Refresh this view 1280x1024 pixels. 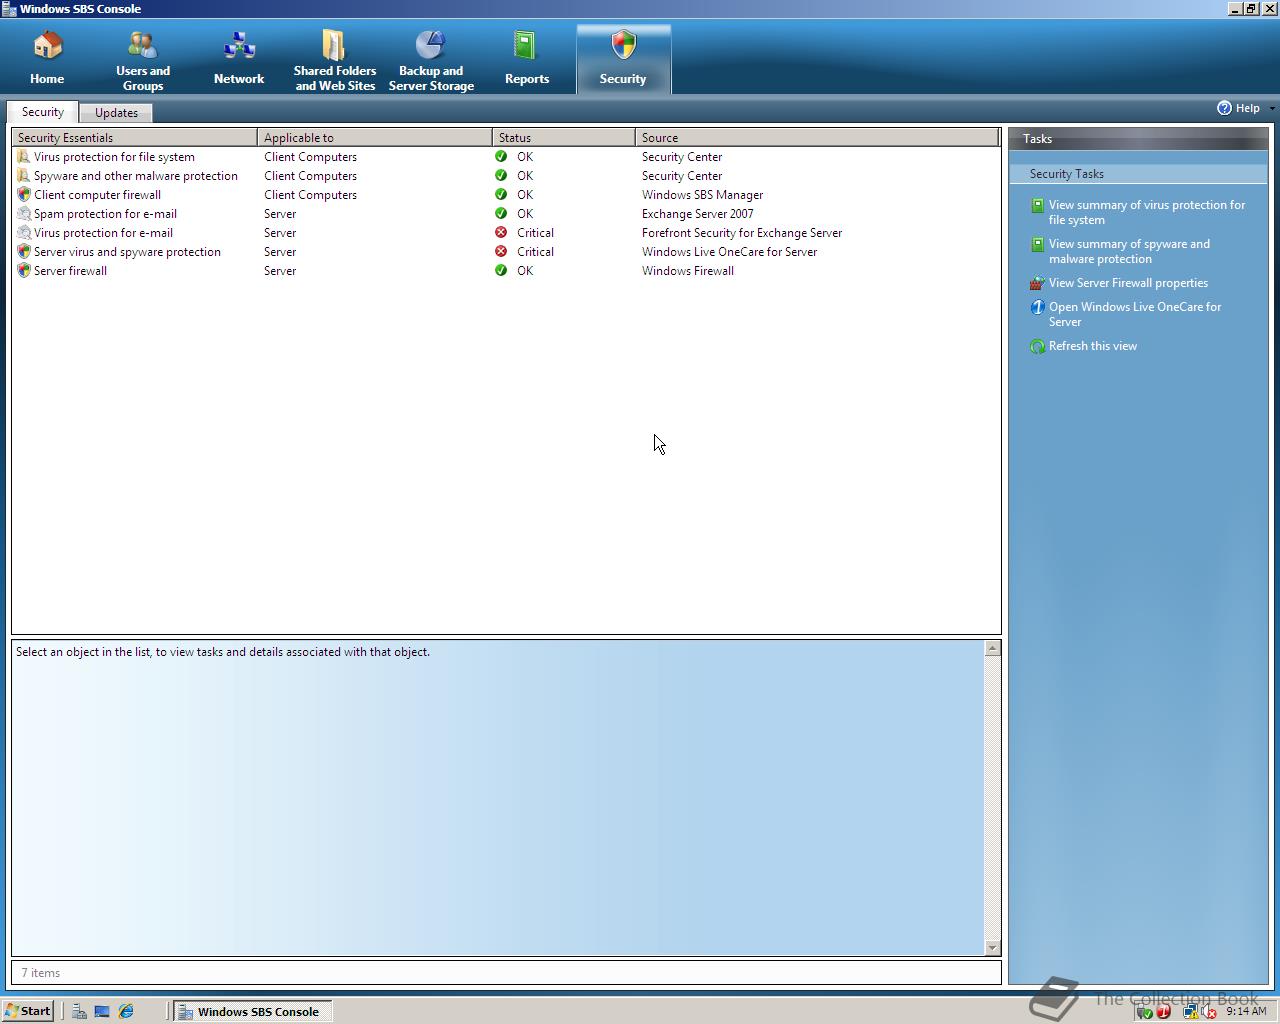pos(1093,346)
